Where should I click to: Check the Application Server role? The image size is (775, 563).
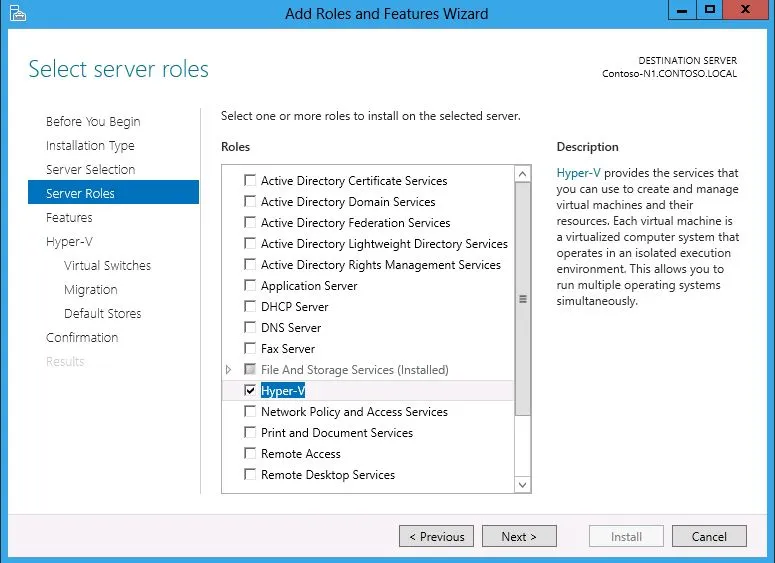(x=250, y=285)
